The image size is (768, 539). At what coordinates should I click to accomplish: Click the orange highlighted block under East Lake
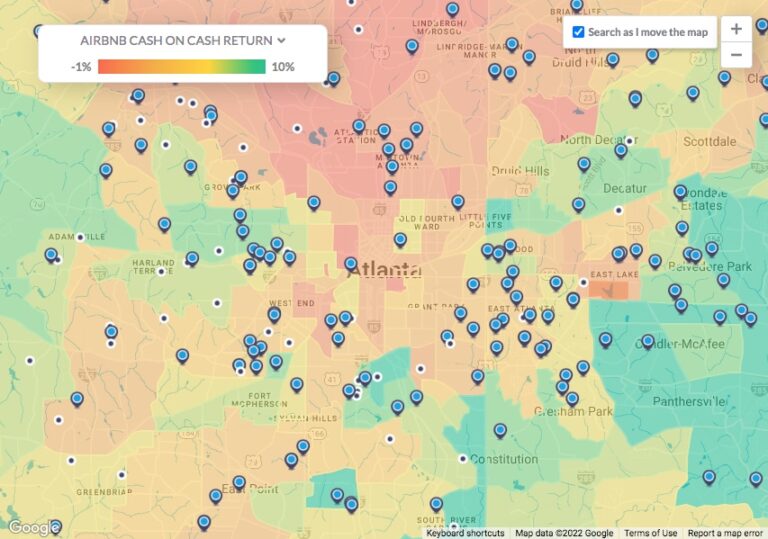(x=608, y=288)
